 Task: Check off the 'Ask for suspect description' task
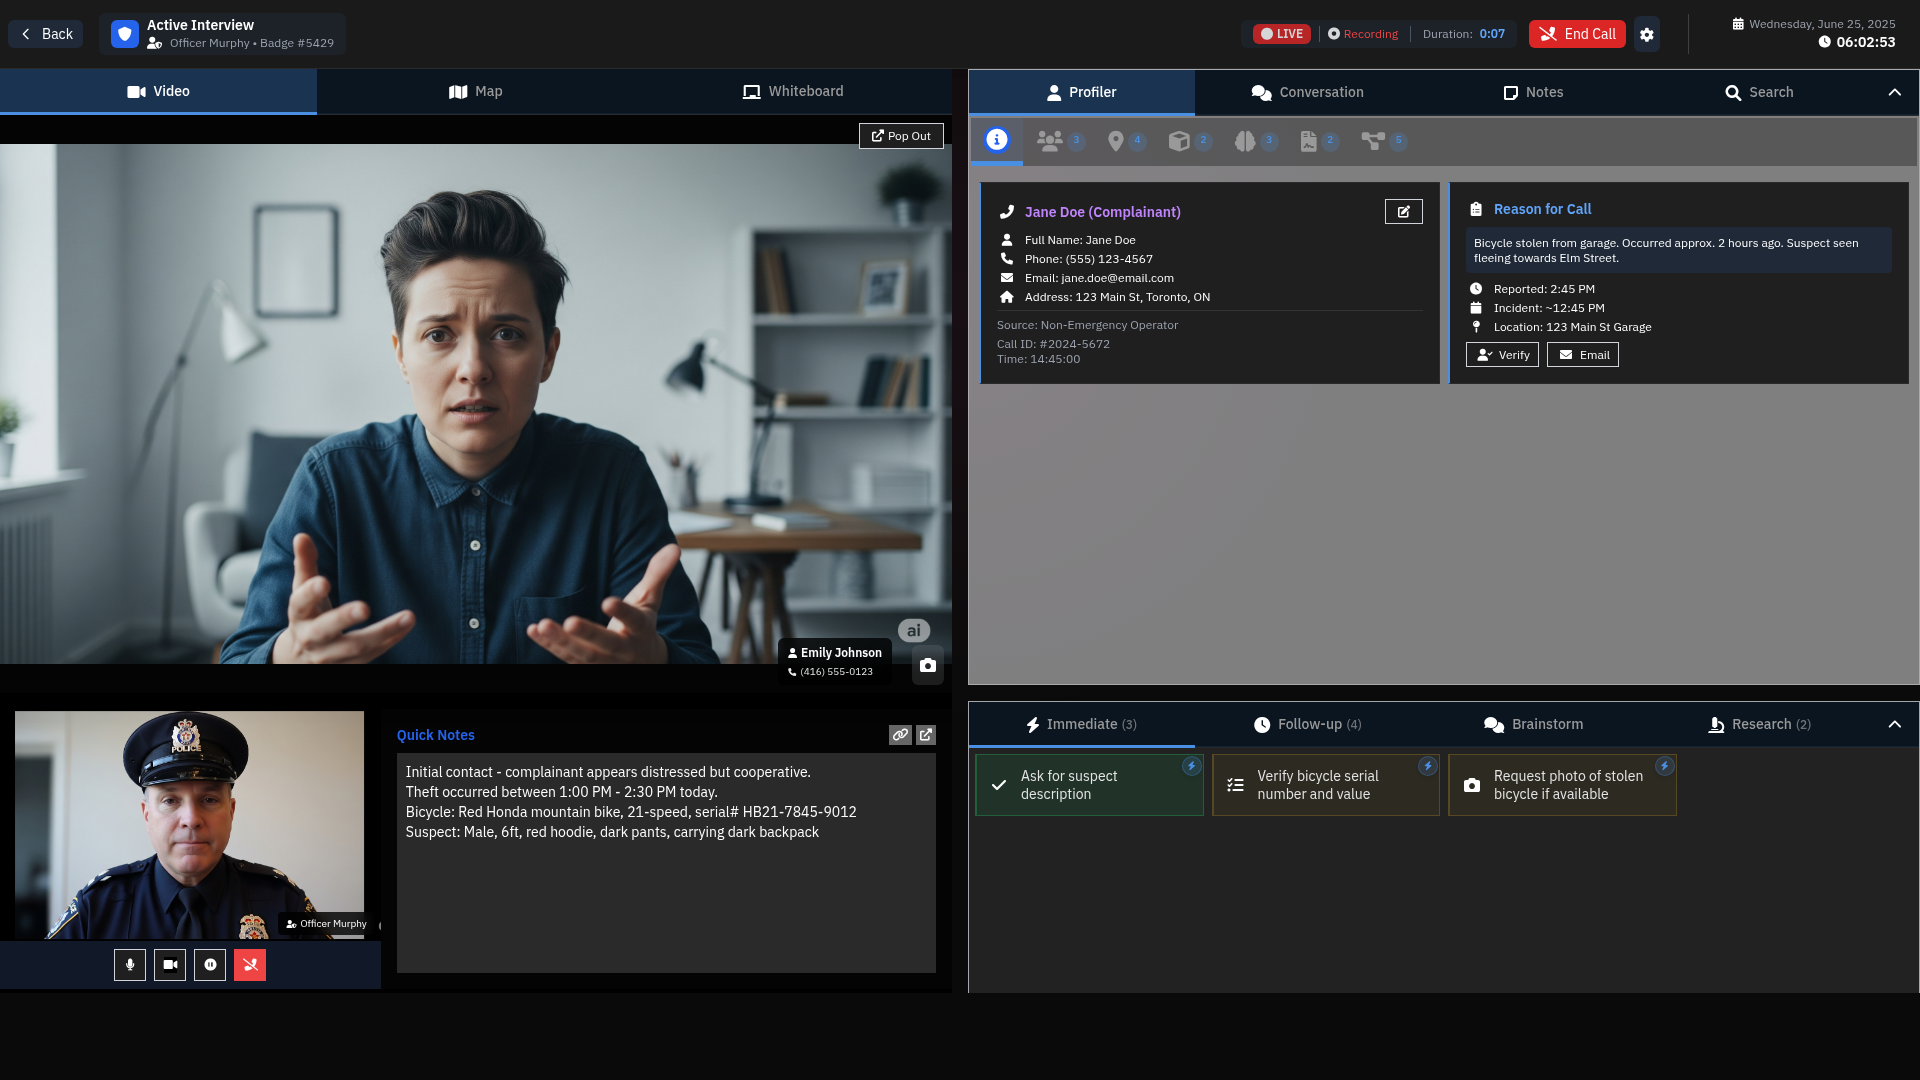(x=998, y=785)
